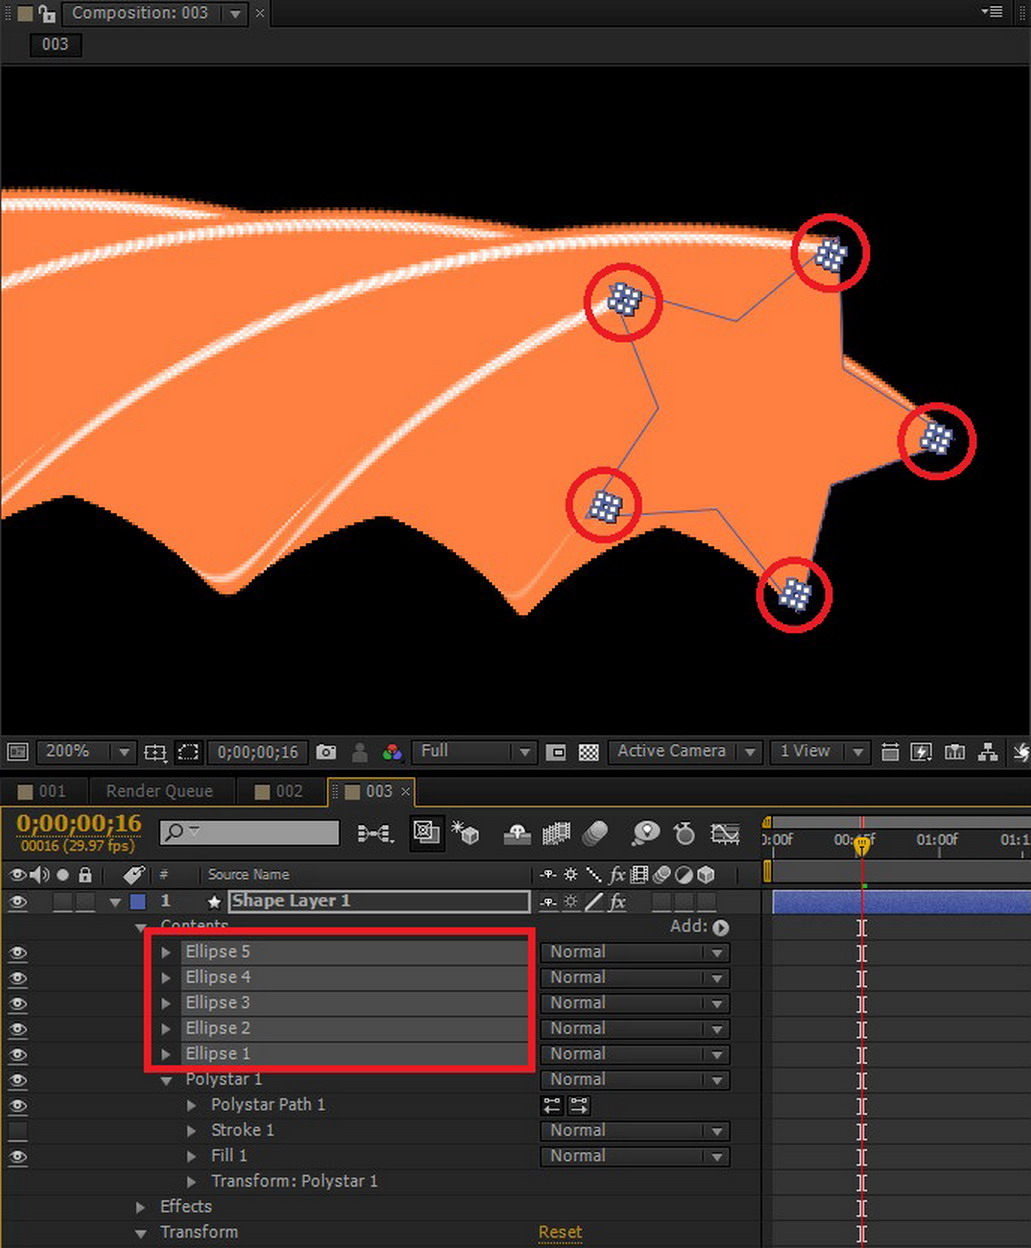Toggle the transparency grid

click(x=589, y=752)
